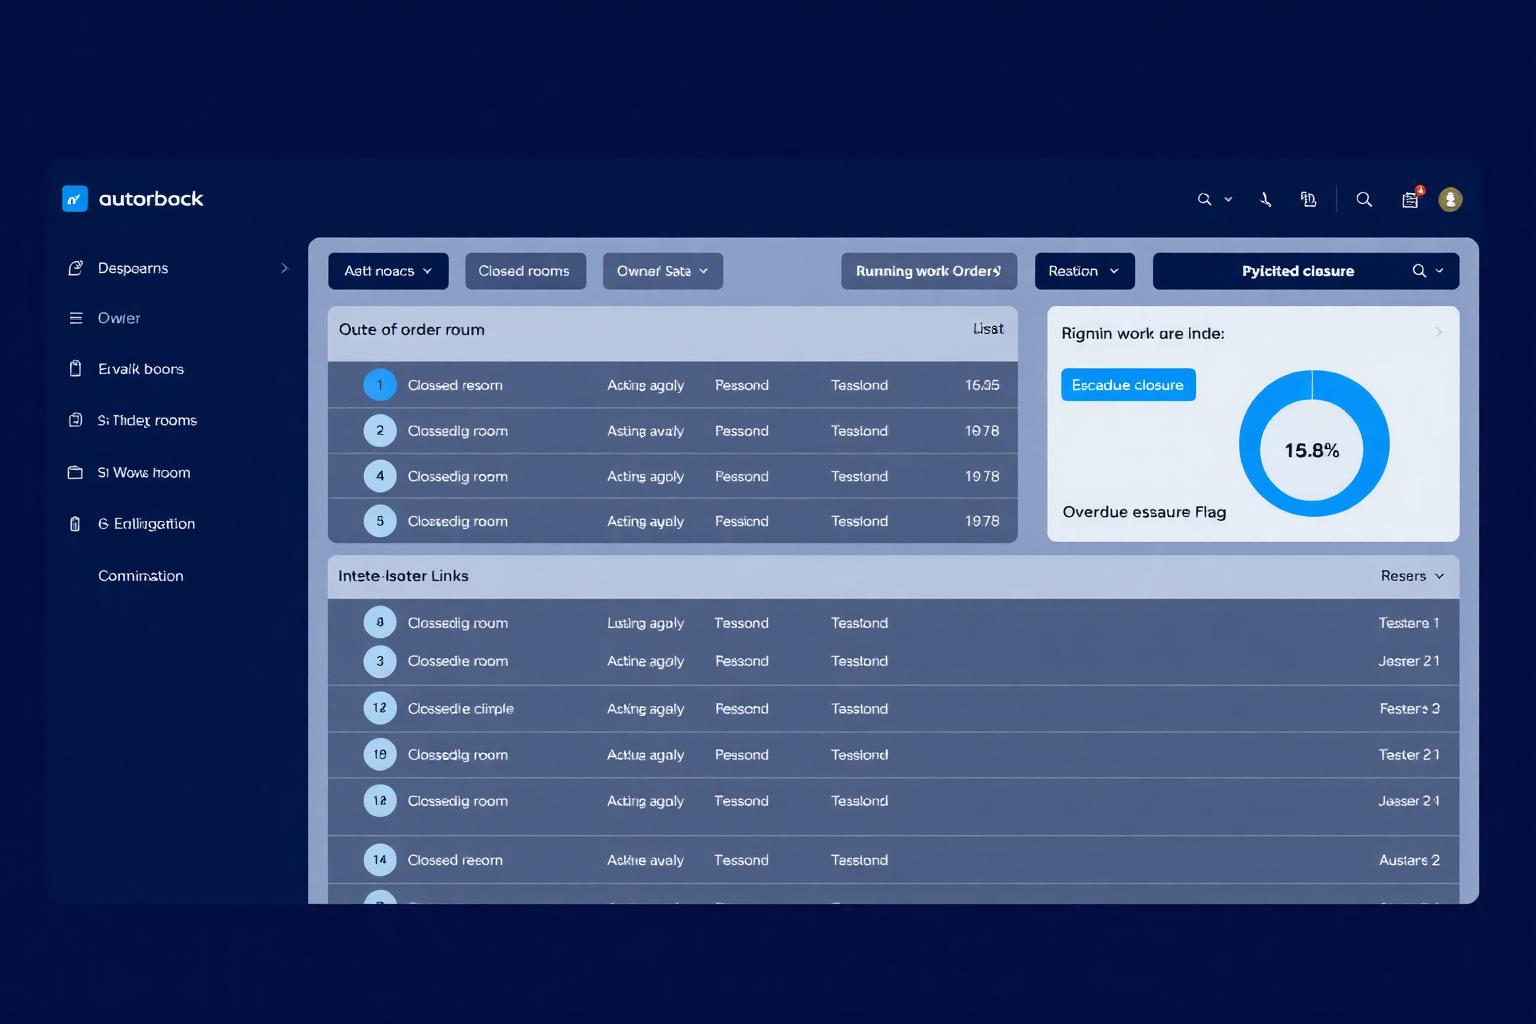Viewport: 1536px width, 1024px height.
Task: Click search icon in Pyicited closure bar
Action: click(1419, 271)
